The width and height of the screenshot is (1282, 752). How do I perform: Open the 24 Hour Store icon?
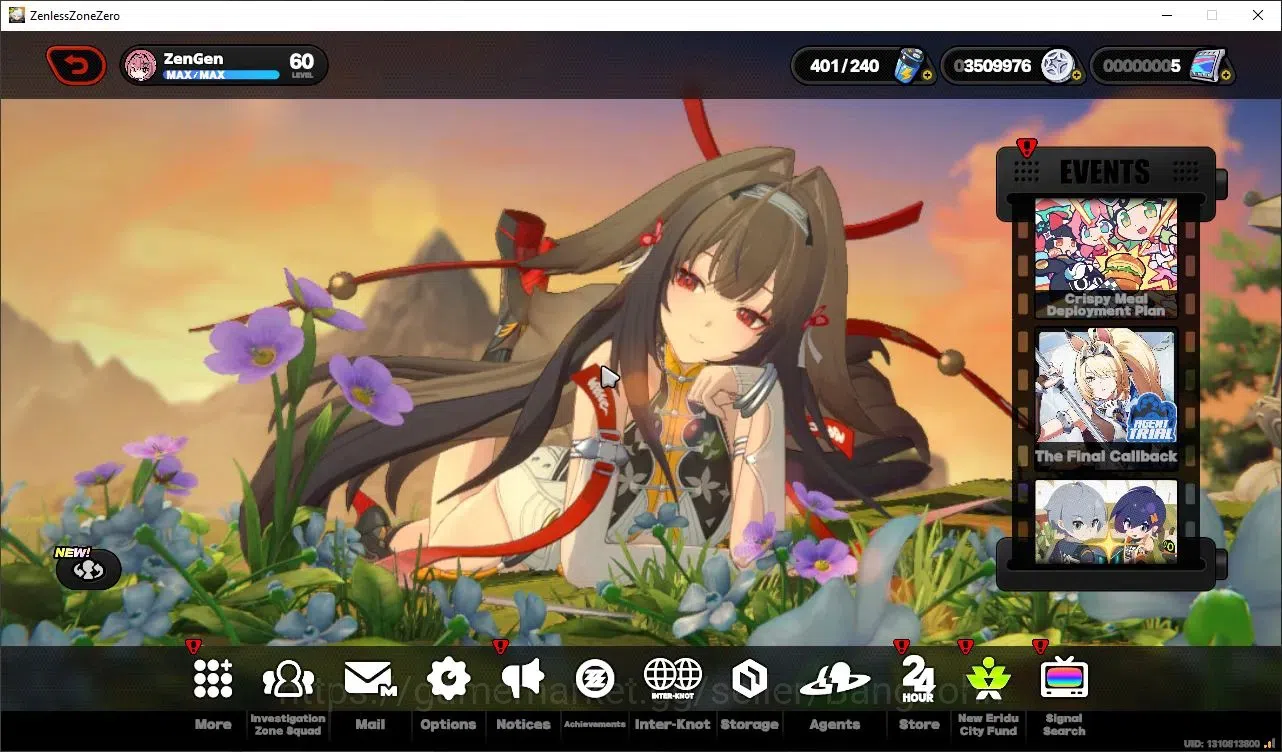918,679
